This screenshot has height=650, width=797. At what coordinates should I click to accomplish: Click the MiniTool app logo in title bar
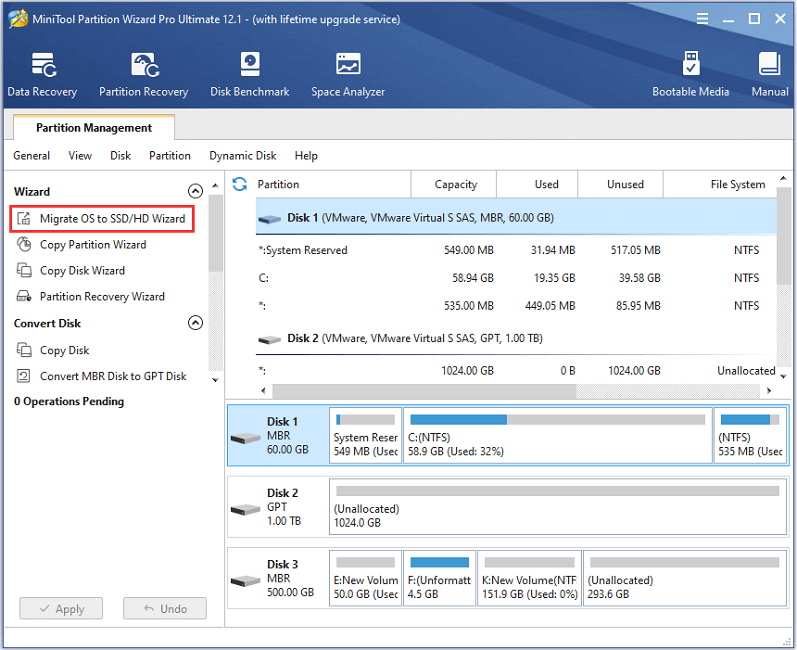point(18,19)
